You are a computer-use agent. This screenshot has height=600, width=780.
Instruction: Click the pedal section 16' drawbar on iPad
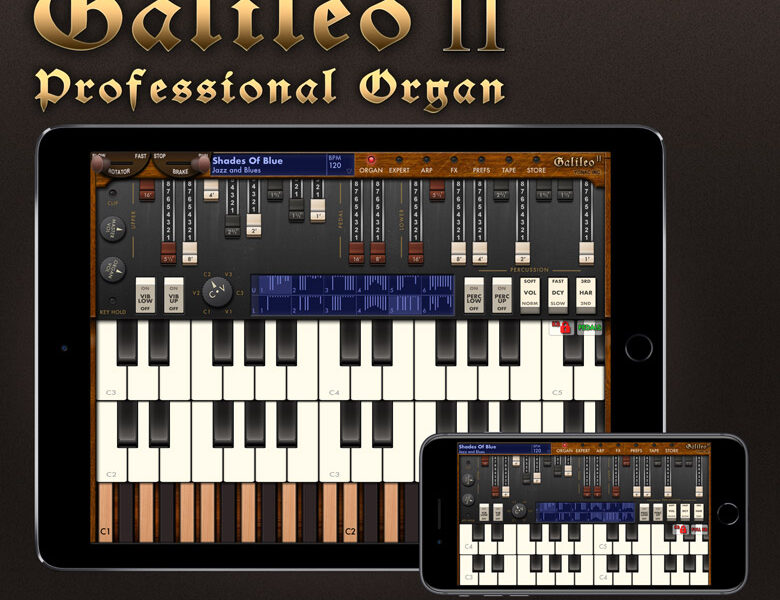[x=356, y=253]
